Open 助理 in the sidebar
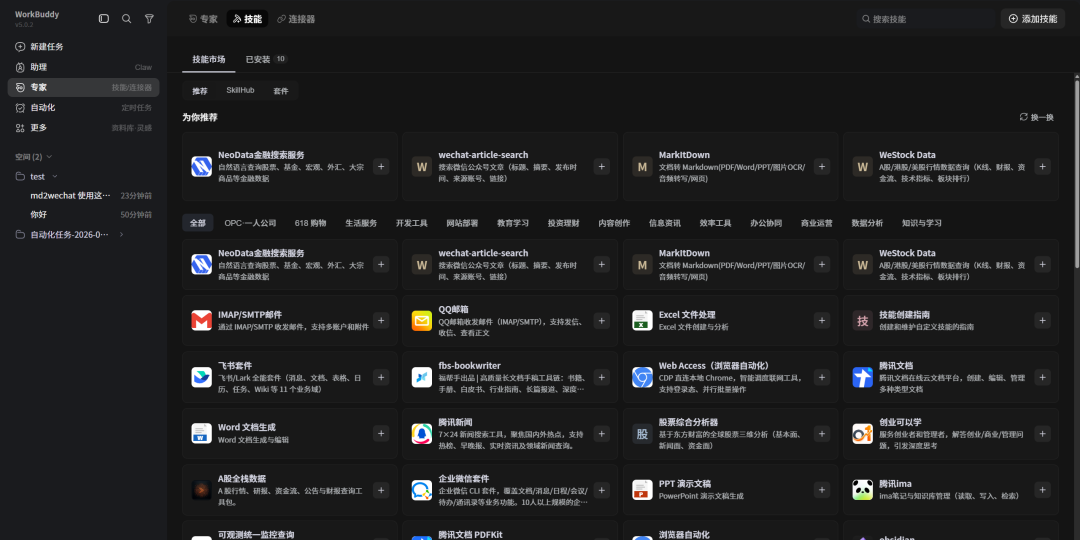1080x540 pixels. [83, 67]
